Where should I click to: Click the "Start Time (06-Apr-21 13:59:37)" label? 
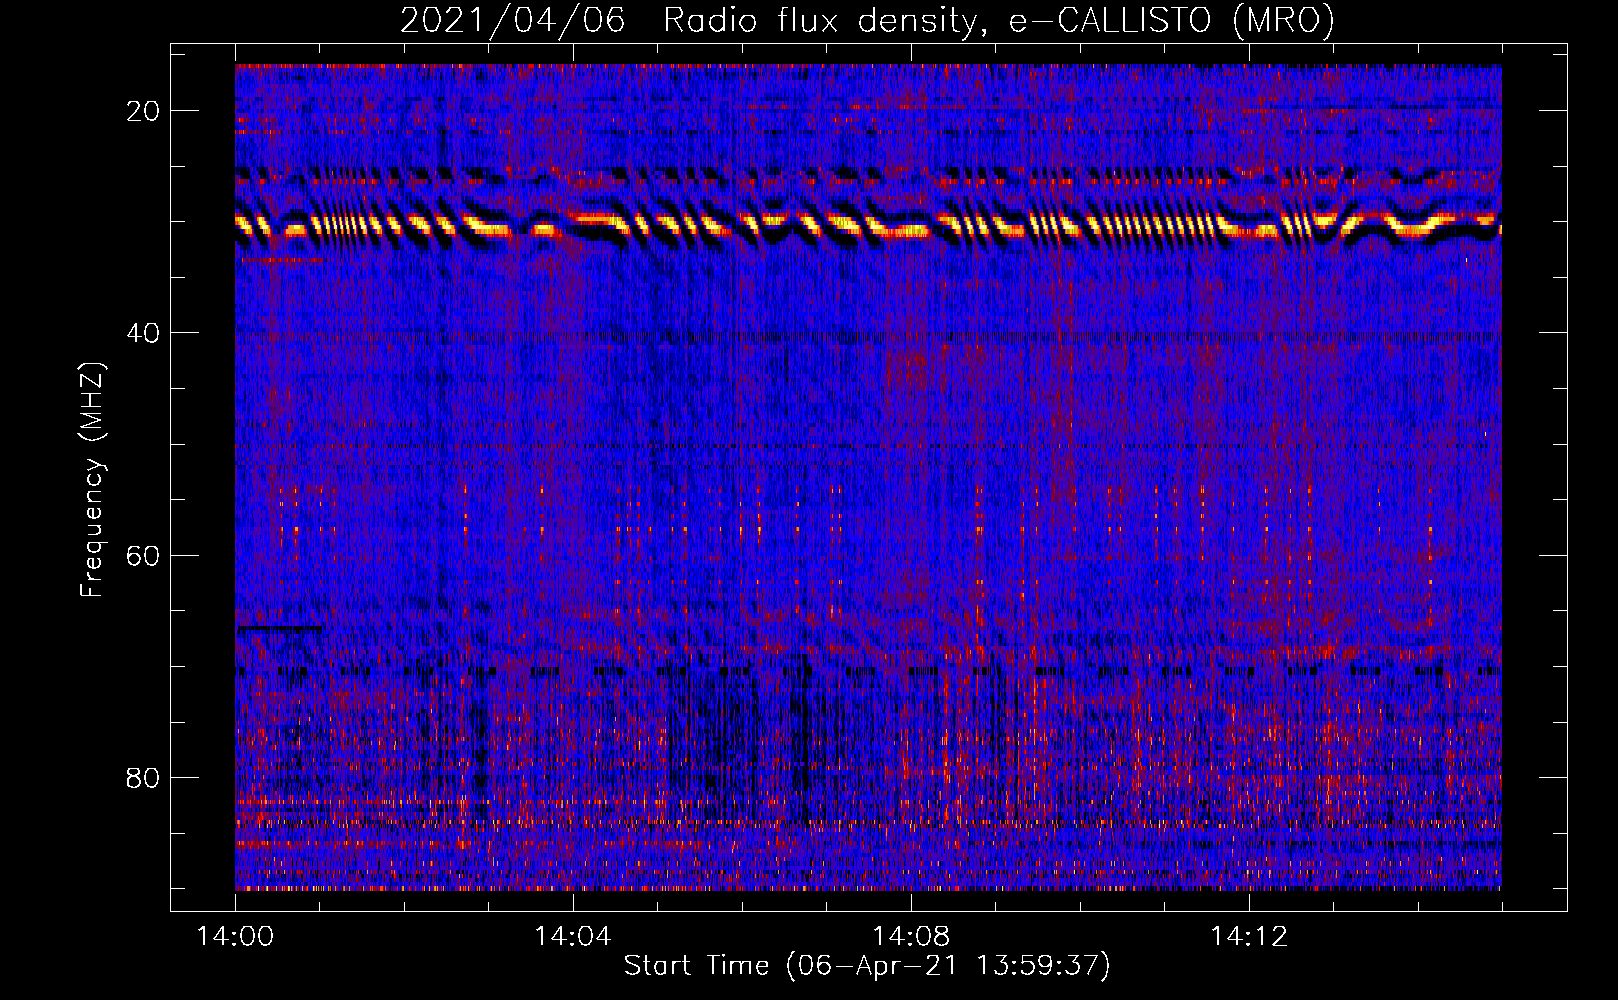tap(867, 966)
